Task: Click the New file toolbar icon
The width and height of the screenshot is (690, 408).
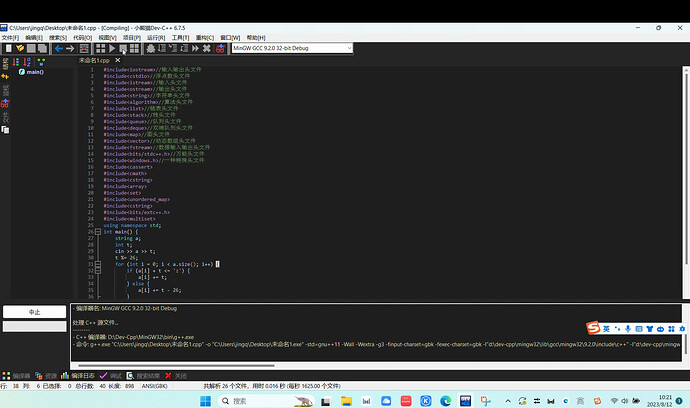Action: (x=8, y=48)
